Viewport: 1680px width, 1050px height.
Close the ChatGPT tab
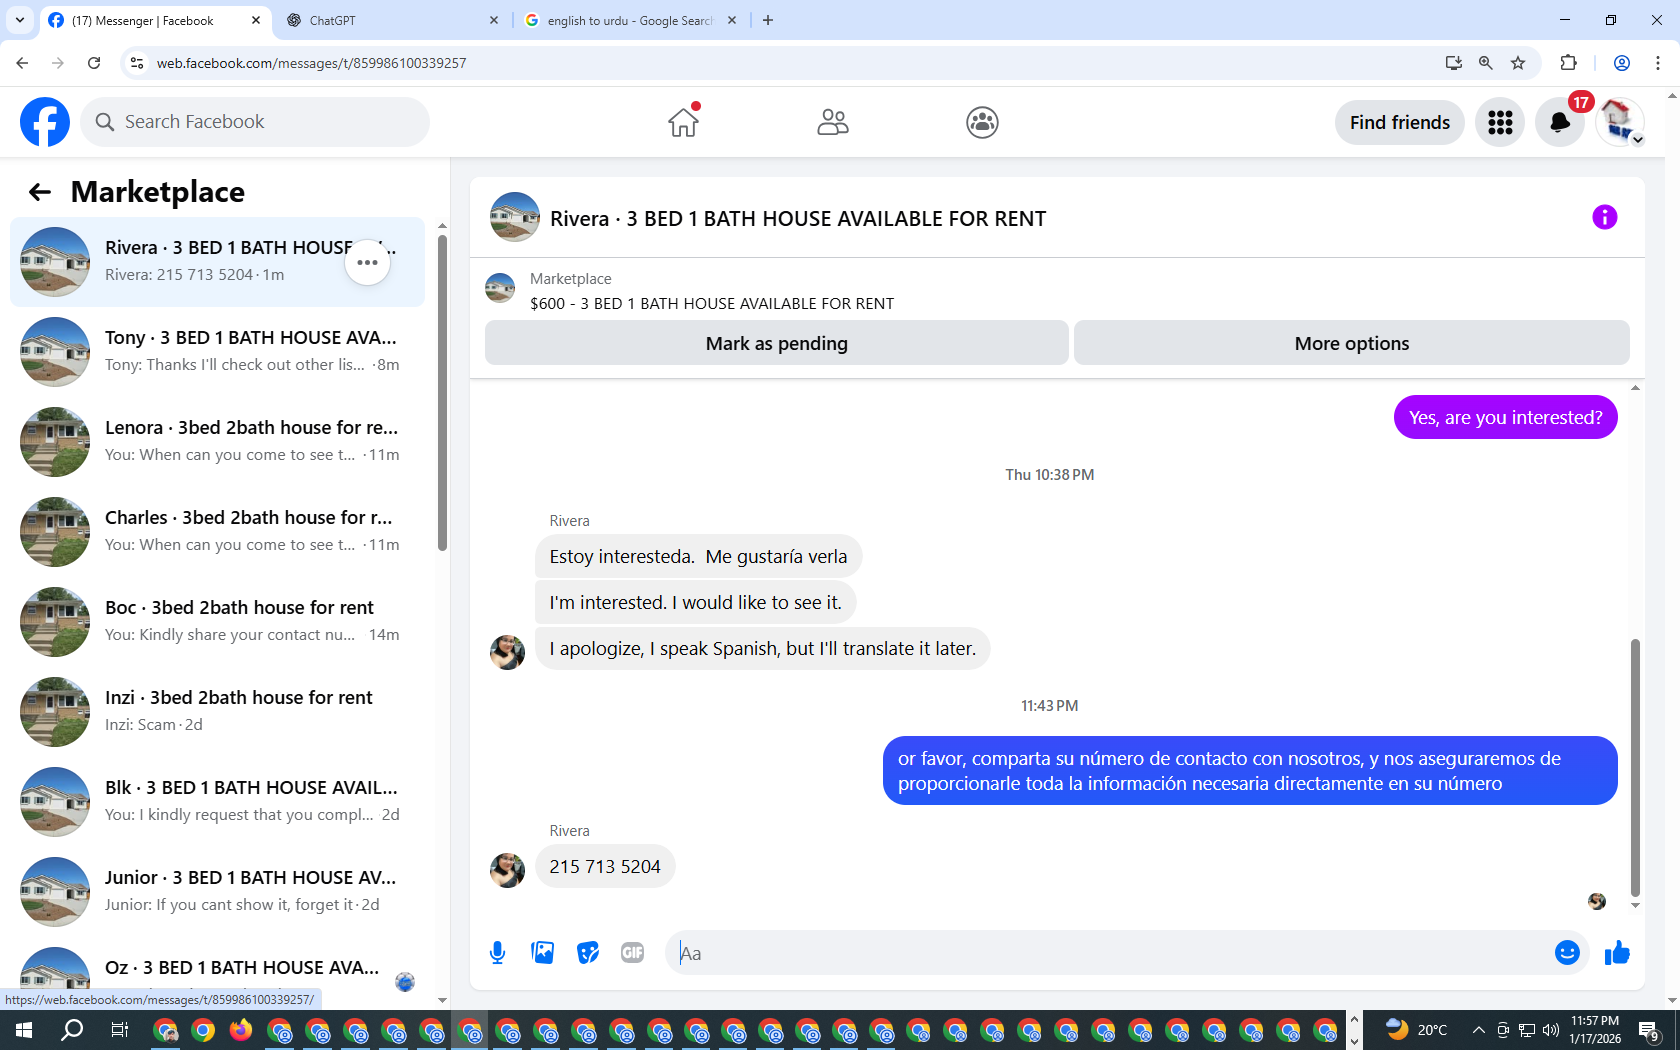tap(494, 20)
